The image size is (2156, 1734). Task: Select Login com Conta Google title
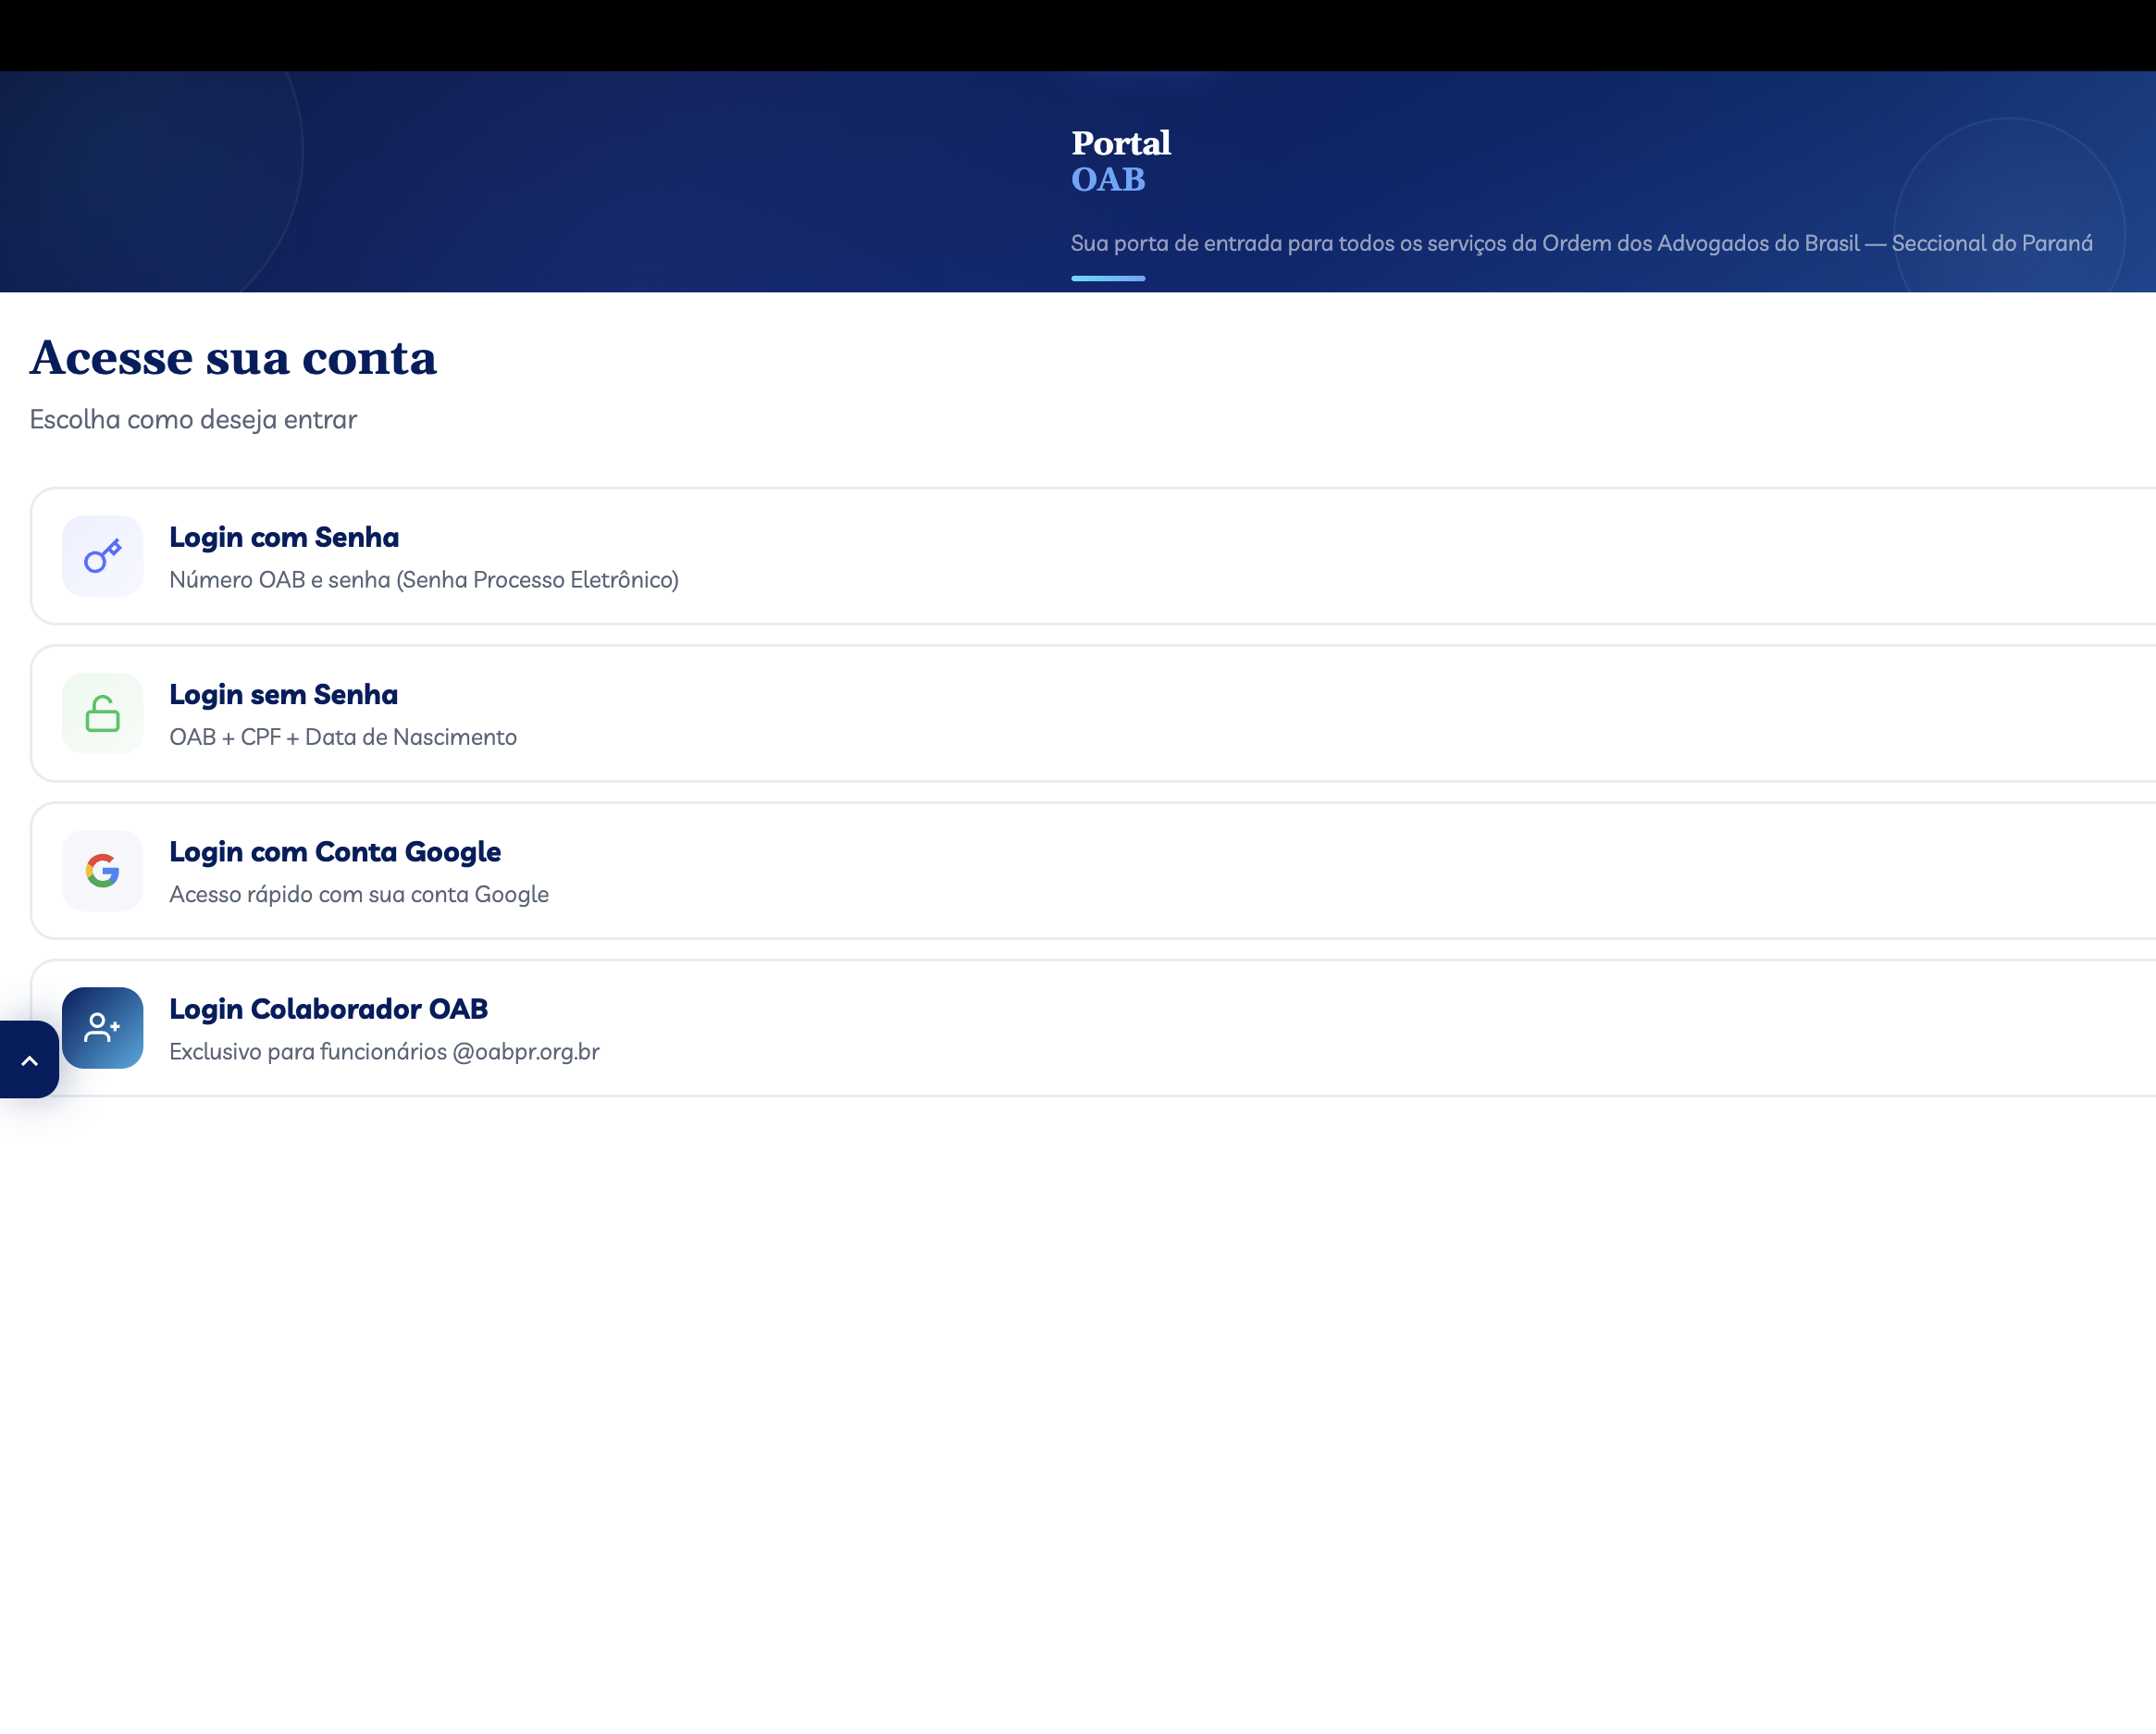(335, 851)
